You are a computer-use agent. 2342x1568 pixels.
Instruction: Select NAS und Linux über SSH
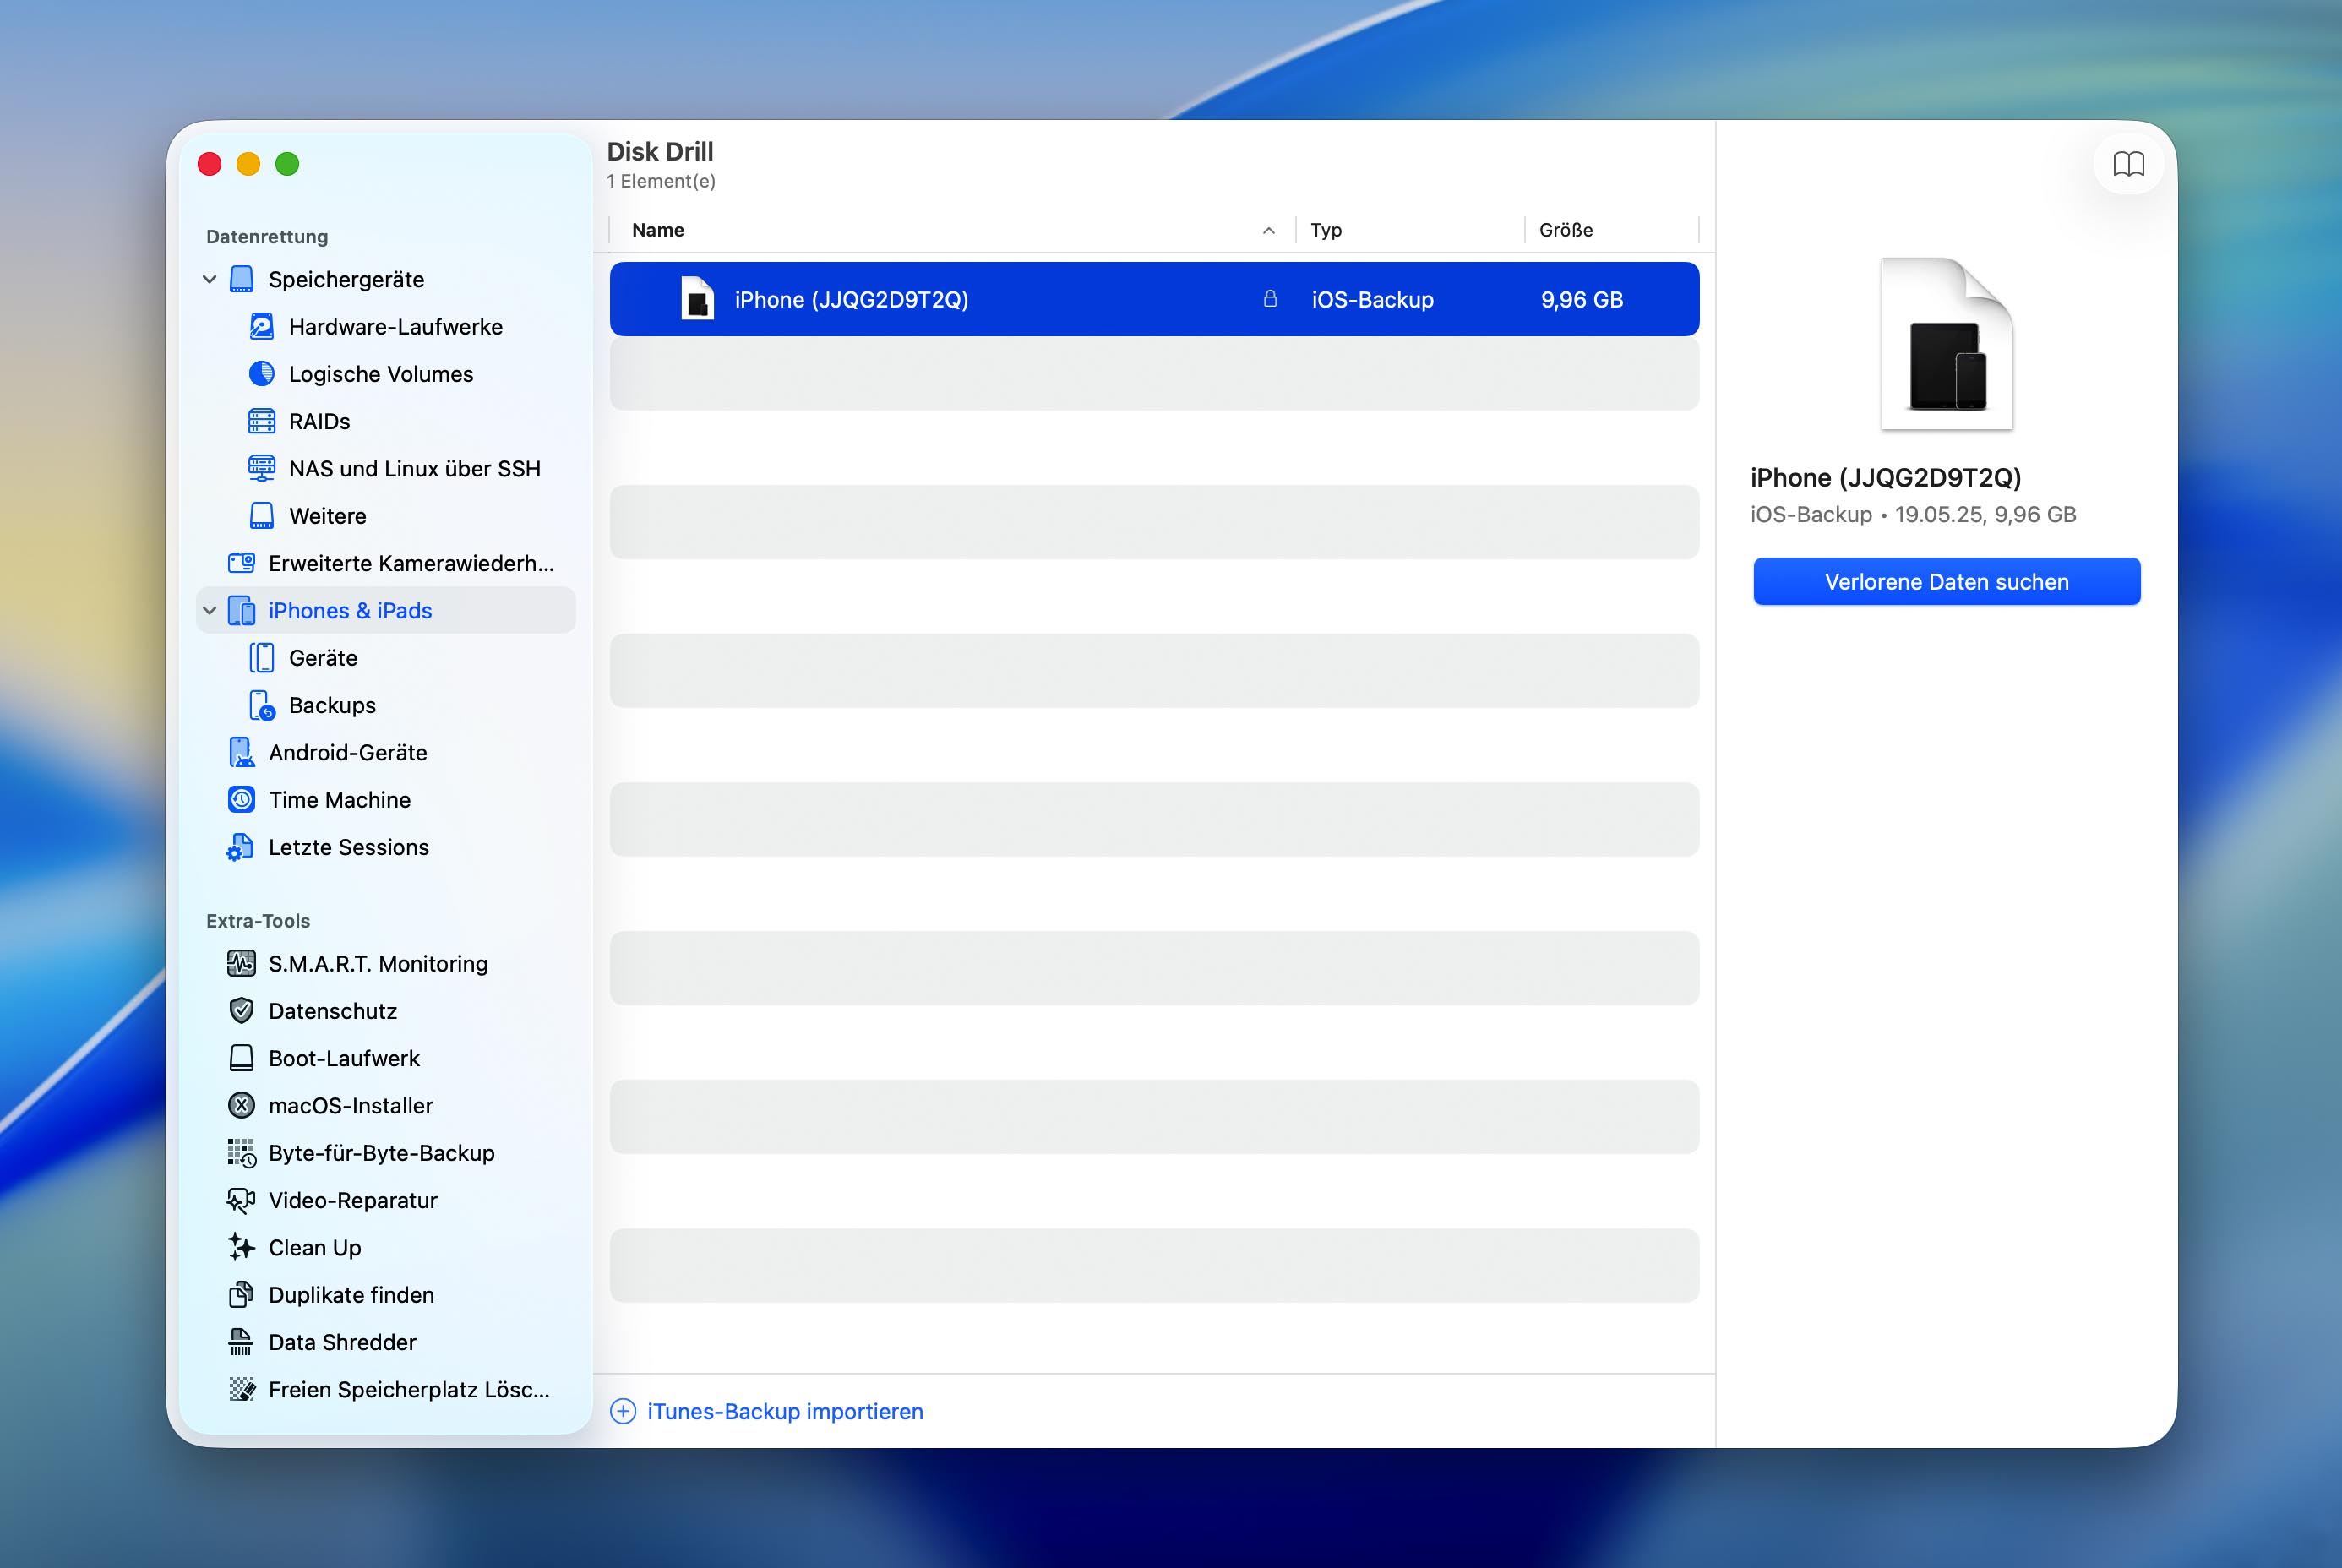414,468
